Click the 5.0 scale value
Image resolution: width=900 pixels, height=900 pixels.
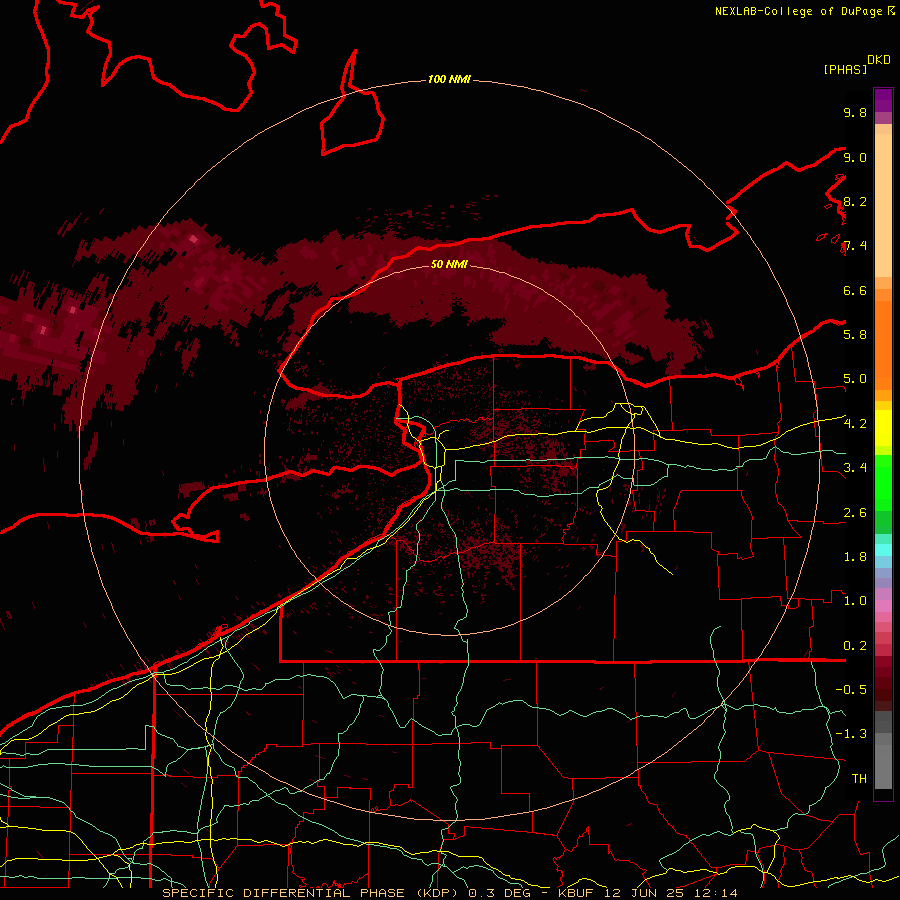pos(855,379)
